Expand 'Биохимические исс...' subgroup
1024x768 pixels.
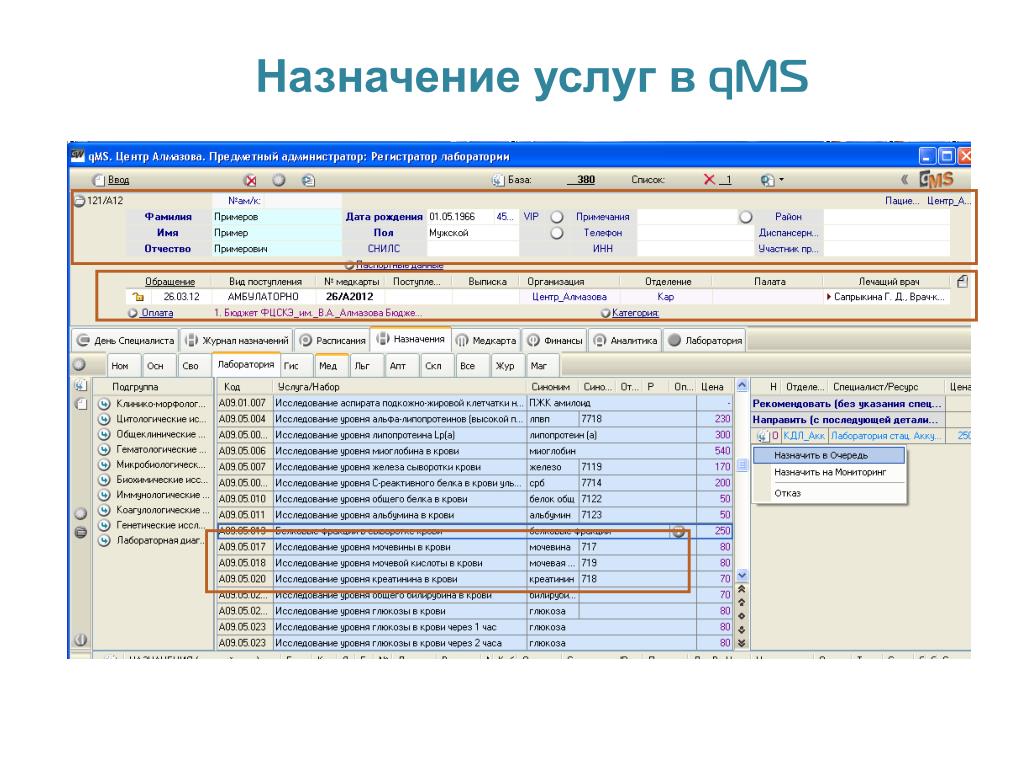[104, 479]
